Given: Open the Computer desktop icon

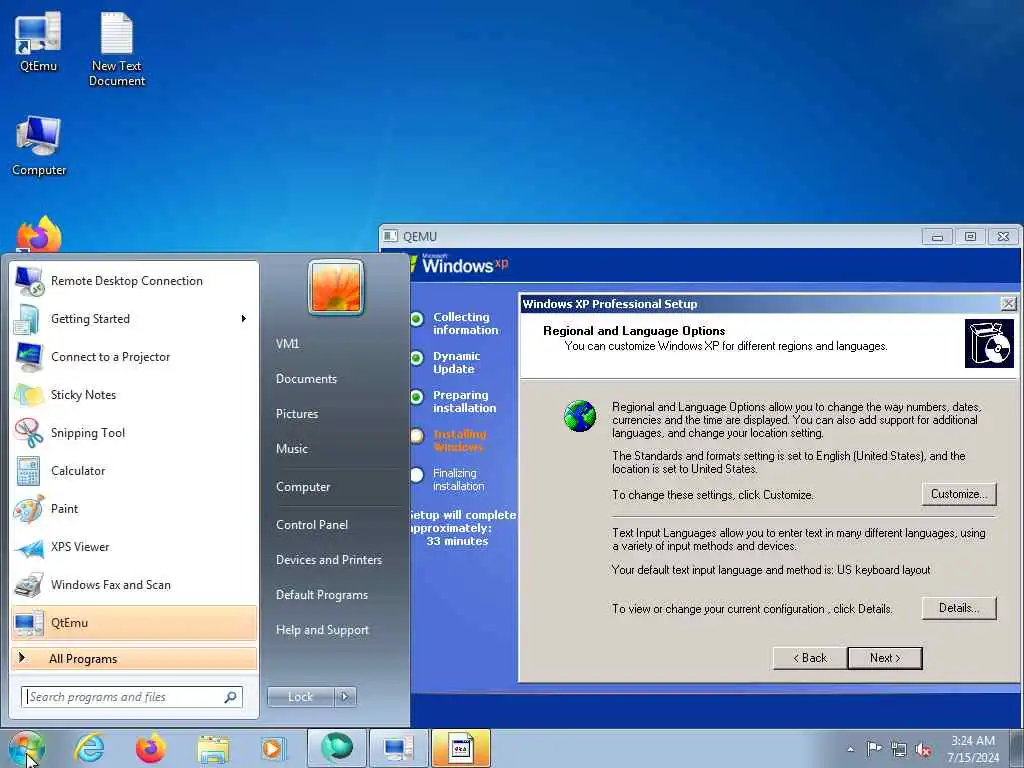Looking at the screenshot, I should [x=39, y=145].
